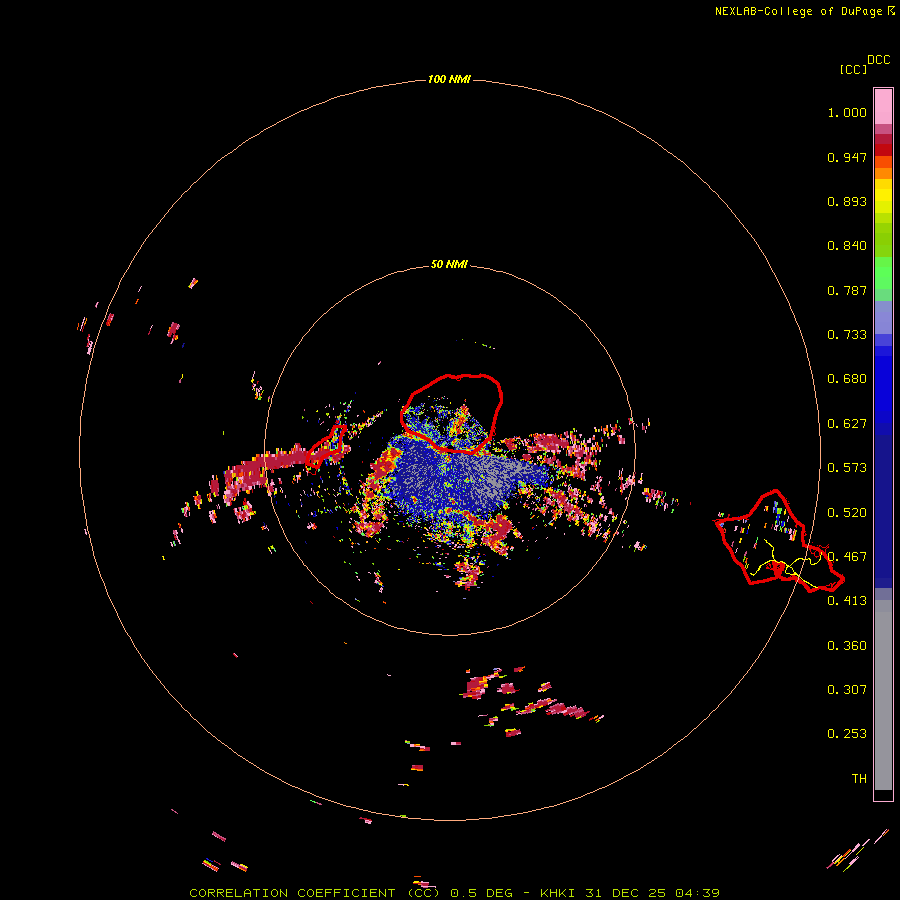Select the 0.520 scale value

(847, 513)
